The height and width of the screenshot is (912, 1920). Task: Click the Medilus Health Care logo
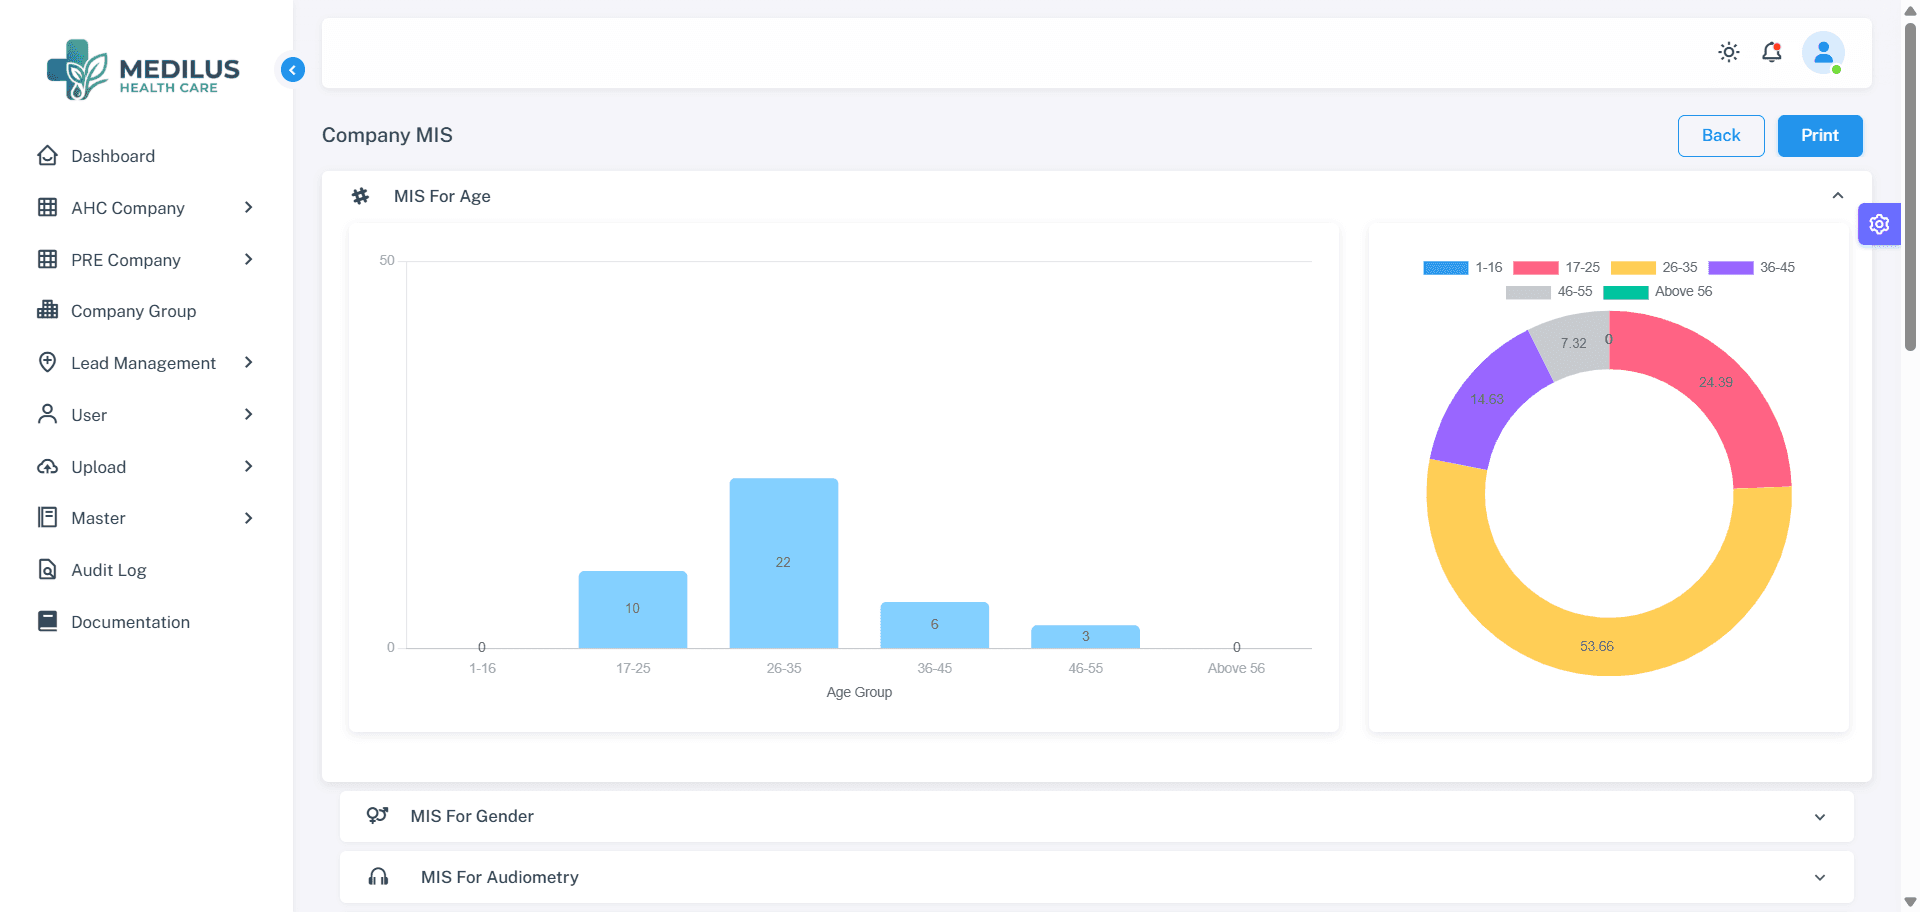pyautogui.click(x=143, y=69)
